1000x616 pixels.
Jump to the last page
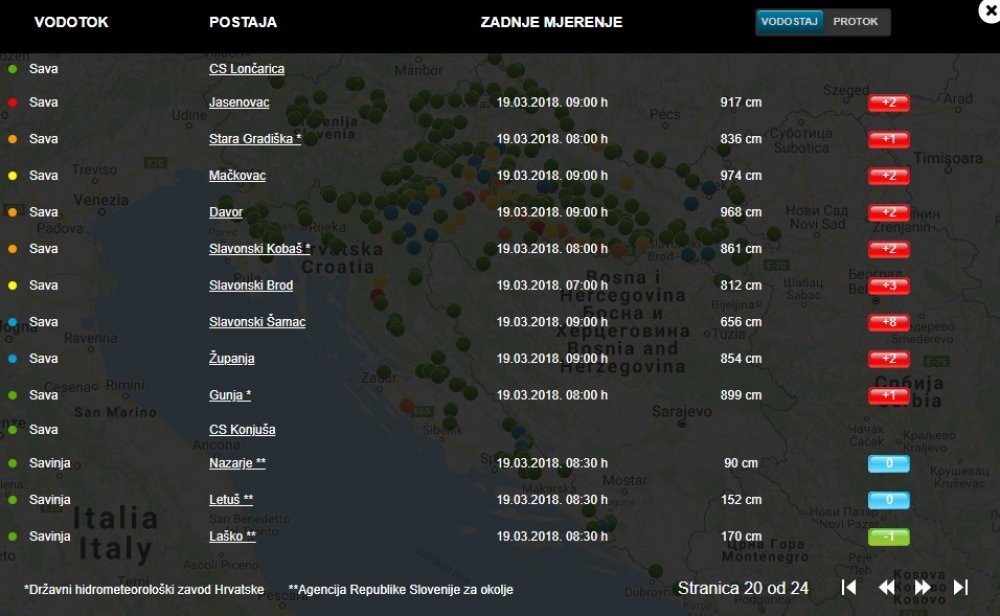click(x=961, y=587)
